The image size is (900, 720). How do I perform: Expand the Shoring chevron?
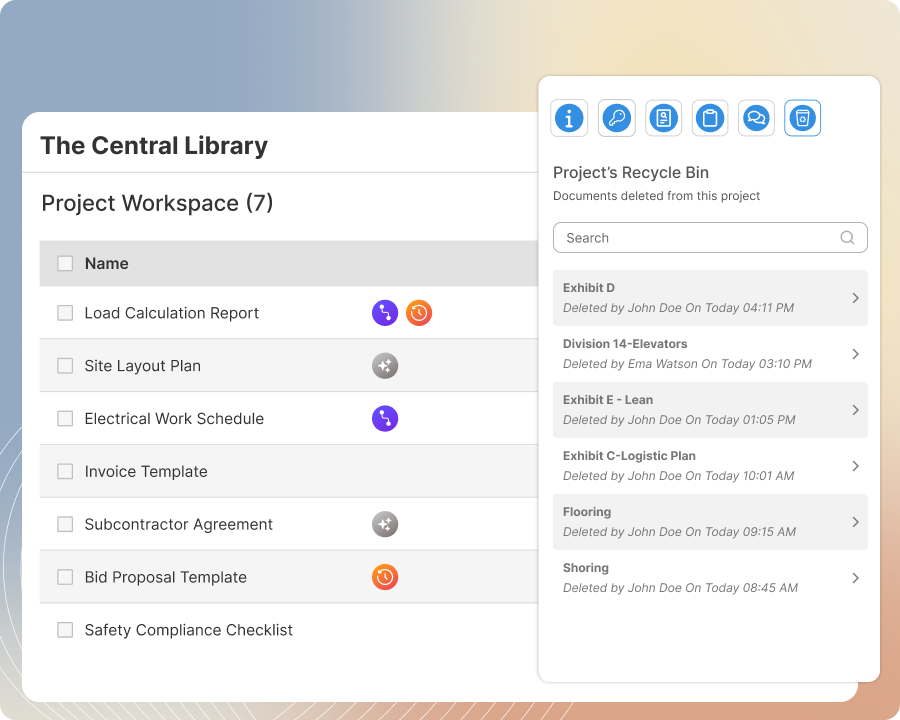[855, 578]
